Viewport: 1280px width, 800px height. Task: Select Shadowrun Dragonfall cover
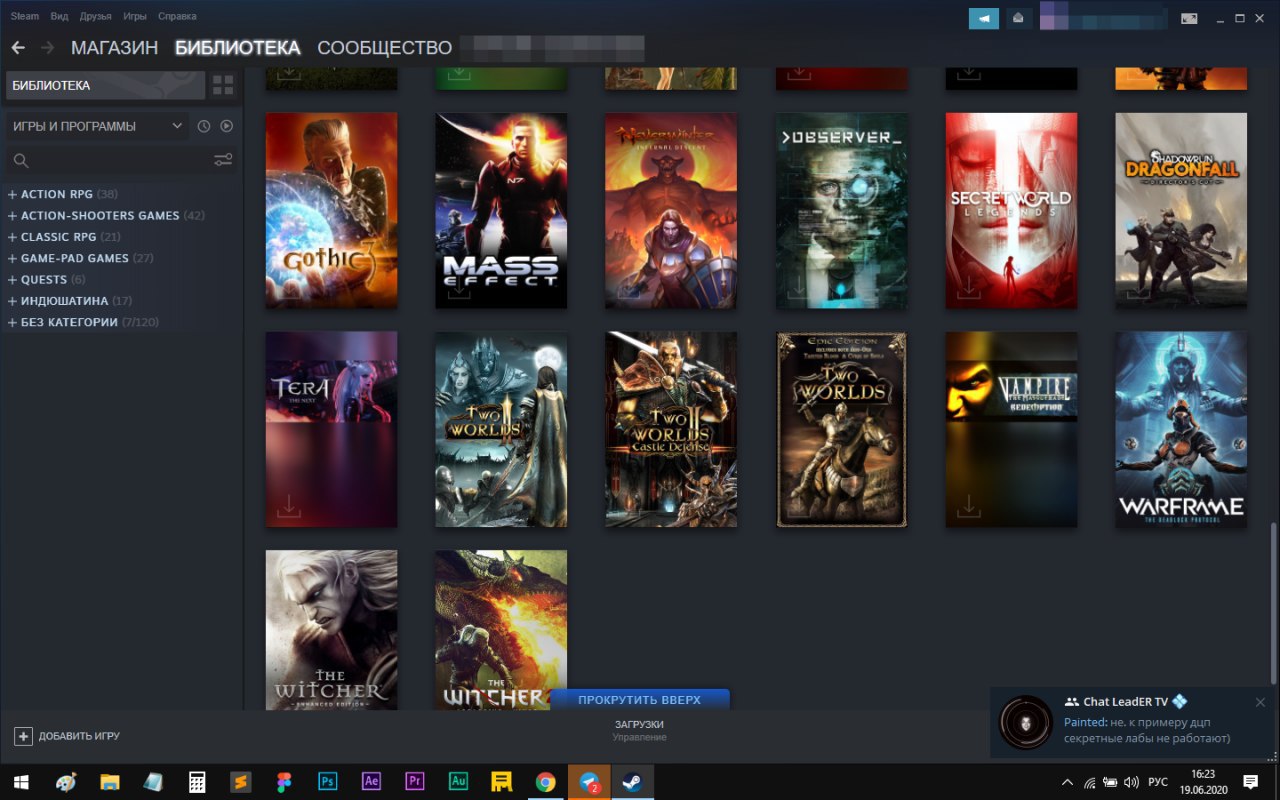1181,210
